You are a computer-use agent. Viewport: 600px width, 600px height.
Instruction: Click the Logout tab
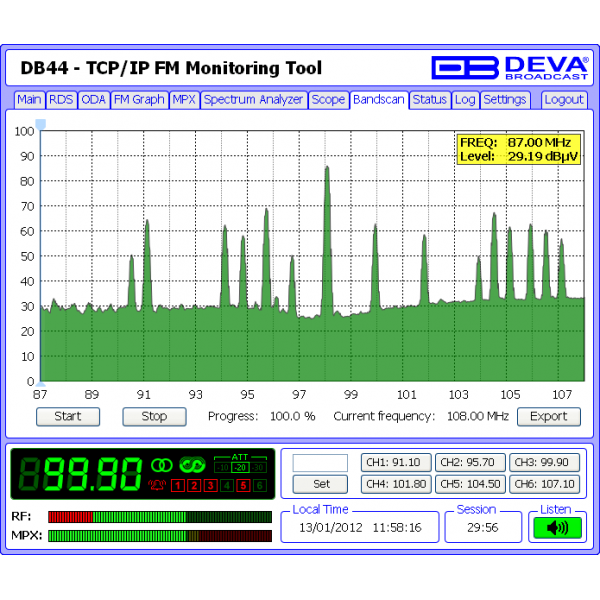[564, 100]
